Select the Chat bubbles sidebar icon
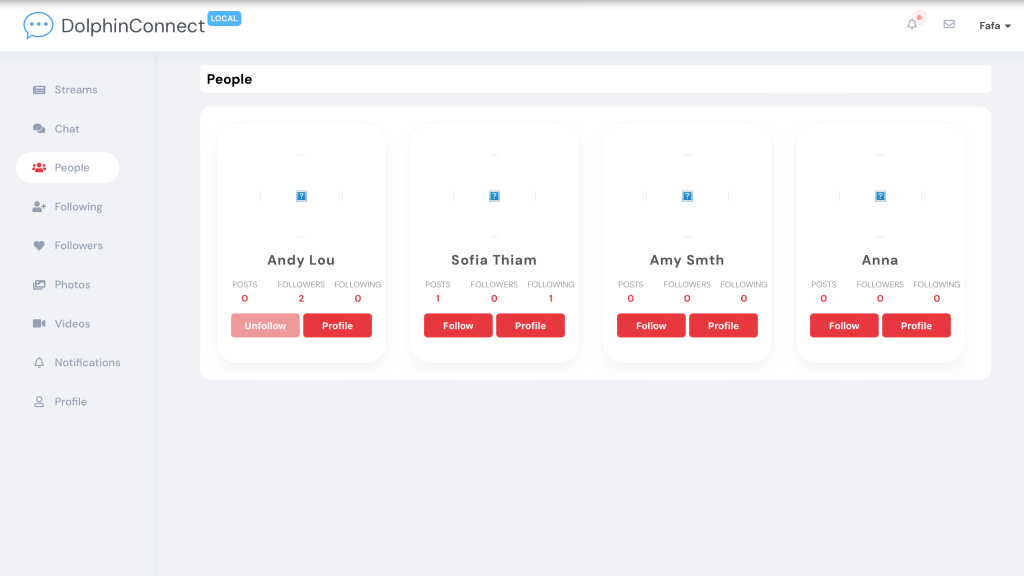The height and width of the screenshot is (576, 1024). pos(39,129)
